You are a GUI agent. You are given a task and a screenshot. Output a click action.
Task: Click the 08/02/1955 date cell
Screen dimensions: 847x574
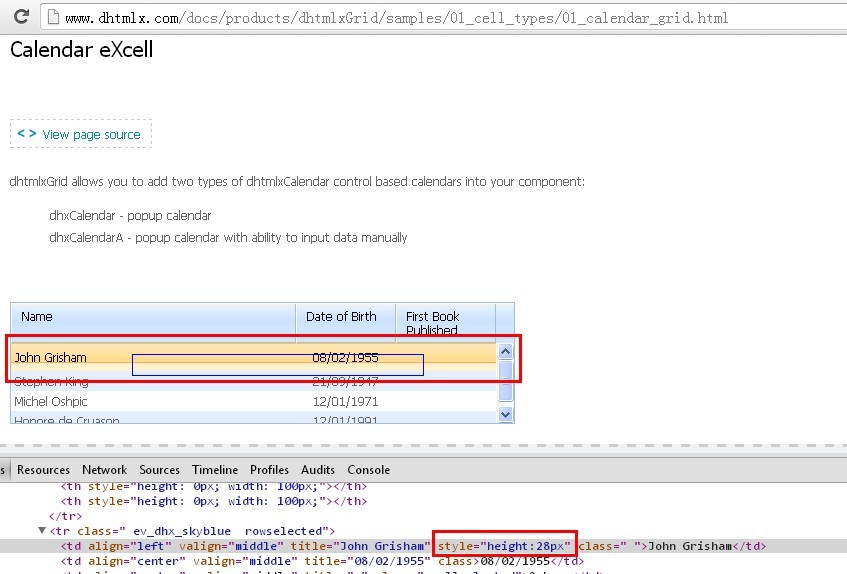(x=345, y=357)
